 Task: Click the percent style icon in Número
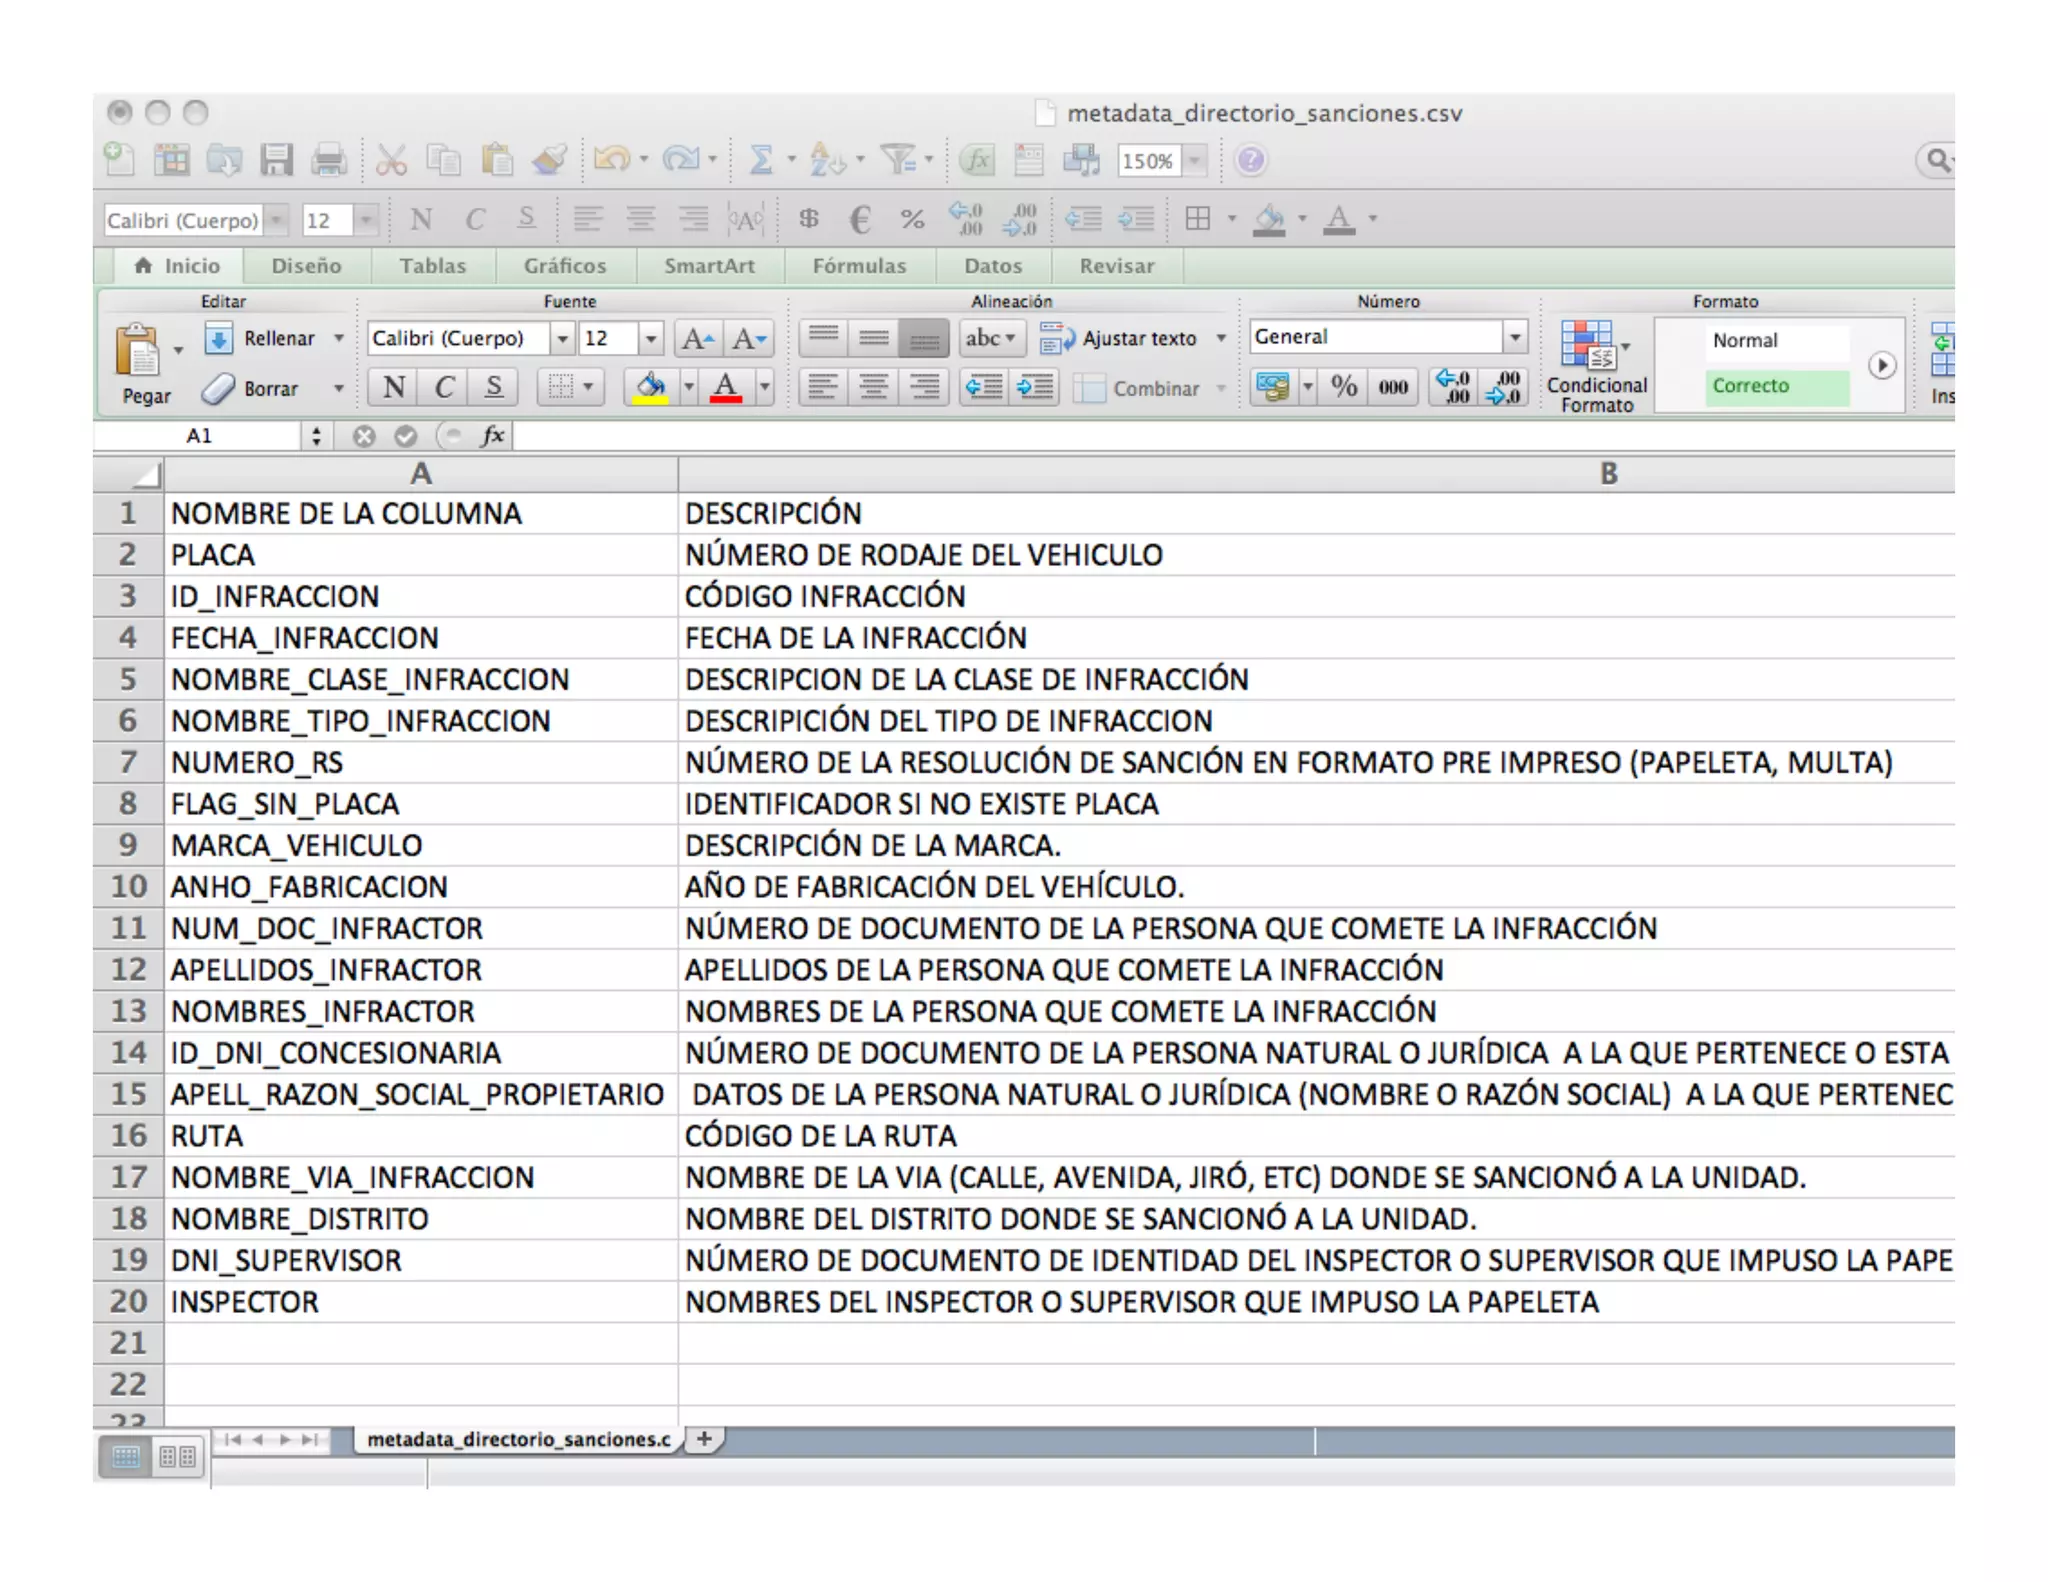coord(1344,387)
